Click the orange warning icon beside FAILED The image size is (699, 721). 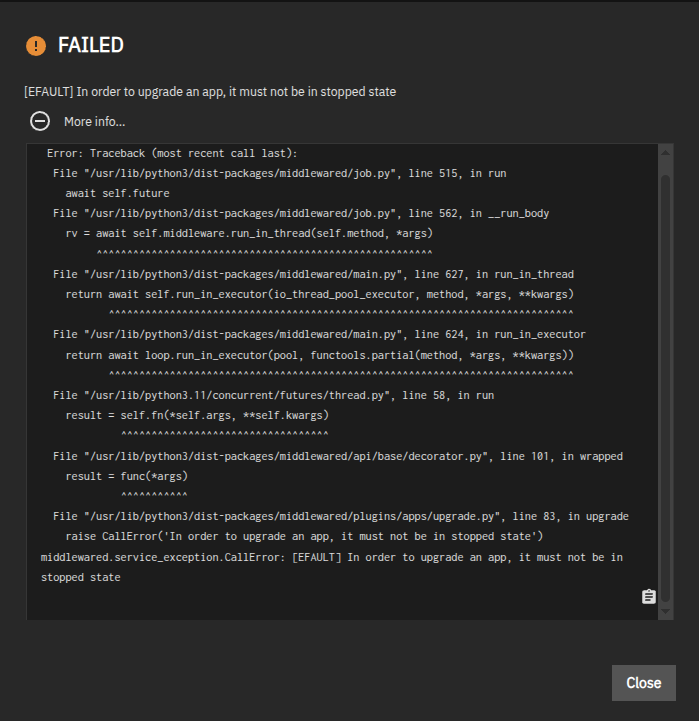pos(36,45)
